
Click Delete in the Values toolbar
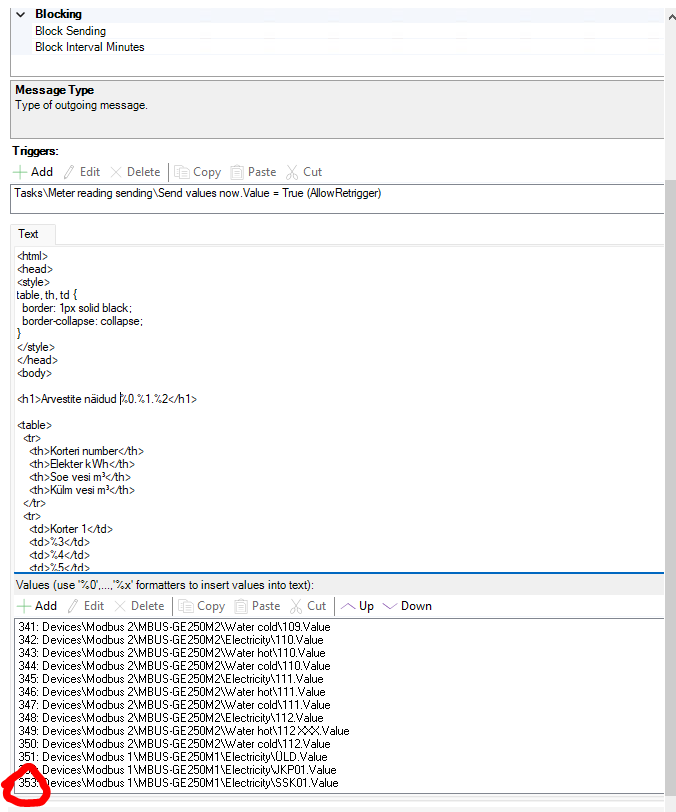point(139,606)
